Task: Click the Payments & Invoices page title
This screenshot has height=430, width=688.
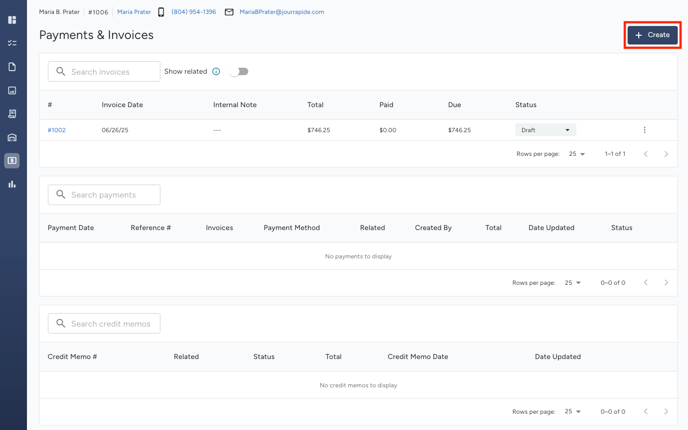Action: pos(97,35)
